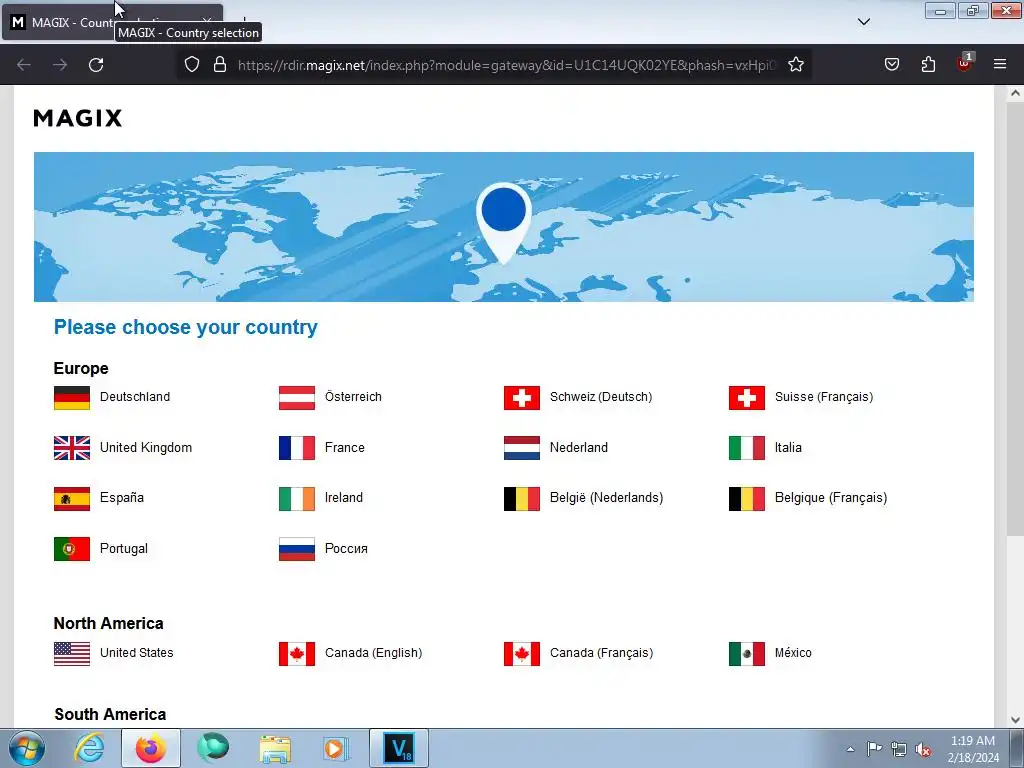Show site security info via padlock icon
The image size is (1024, 768).
[220, 65]
